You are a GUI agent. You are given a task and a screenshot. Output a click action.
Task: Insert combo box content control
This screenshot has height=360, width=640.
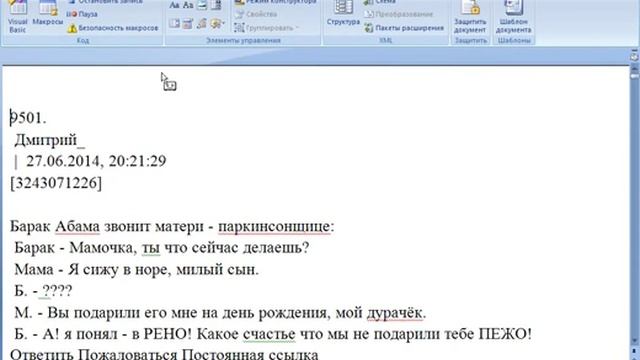pyautogui.click(x=217, y=5)
